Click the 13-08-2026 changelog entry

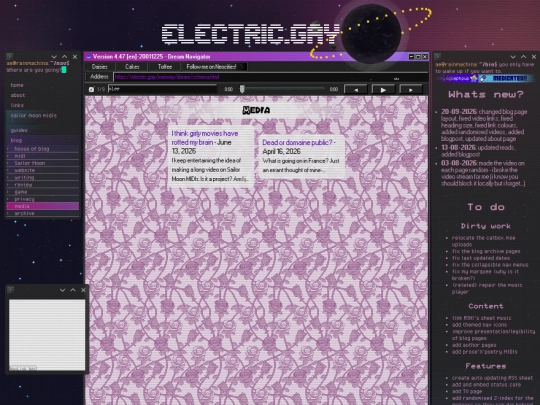coord(478,151)
